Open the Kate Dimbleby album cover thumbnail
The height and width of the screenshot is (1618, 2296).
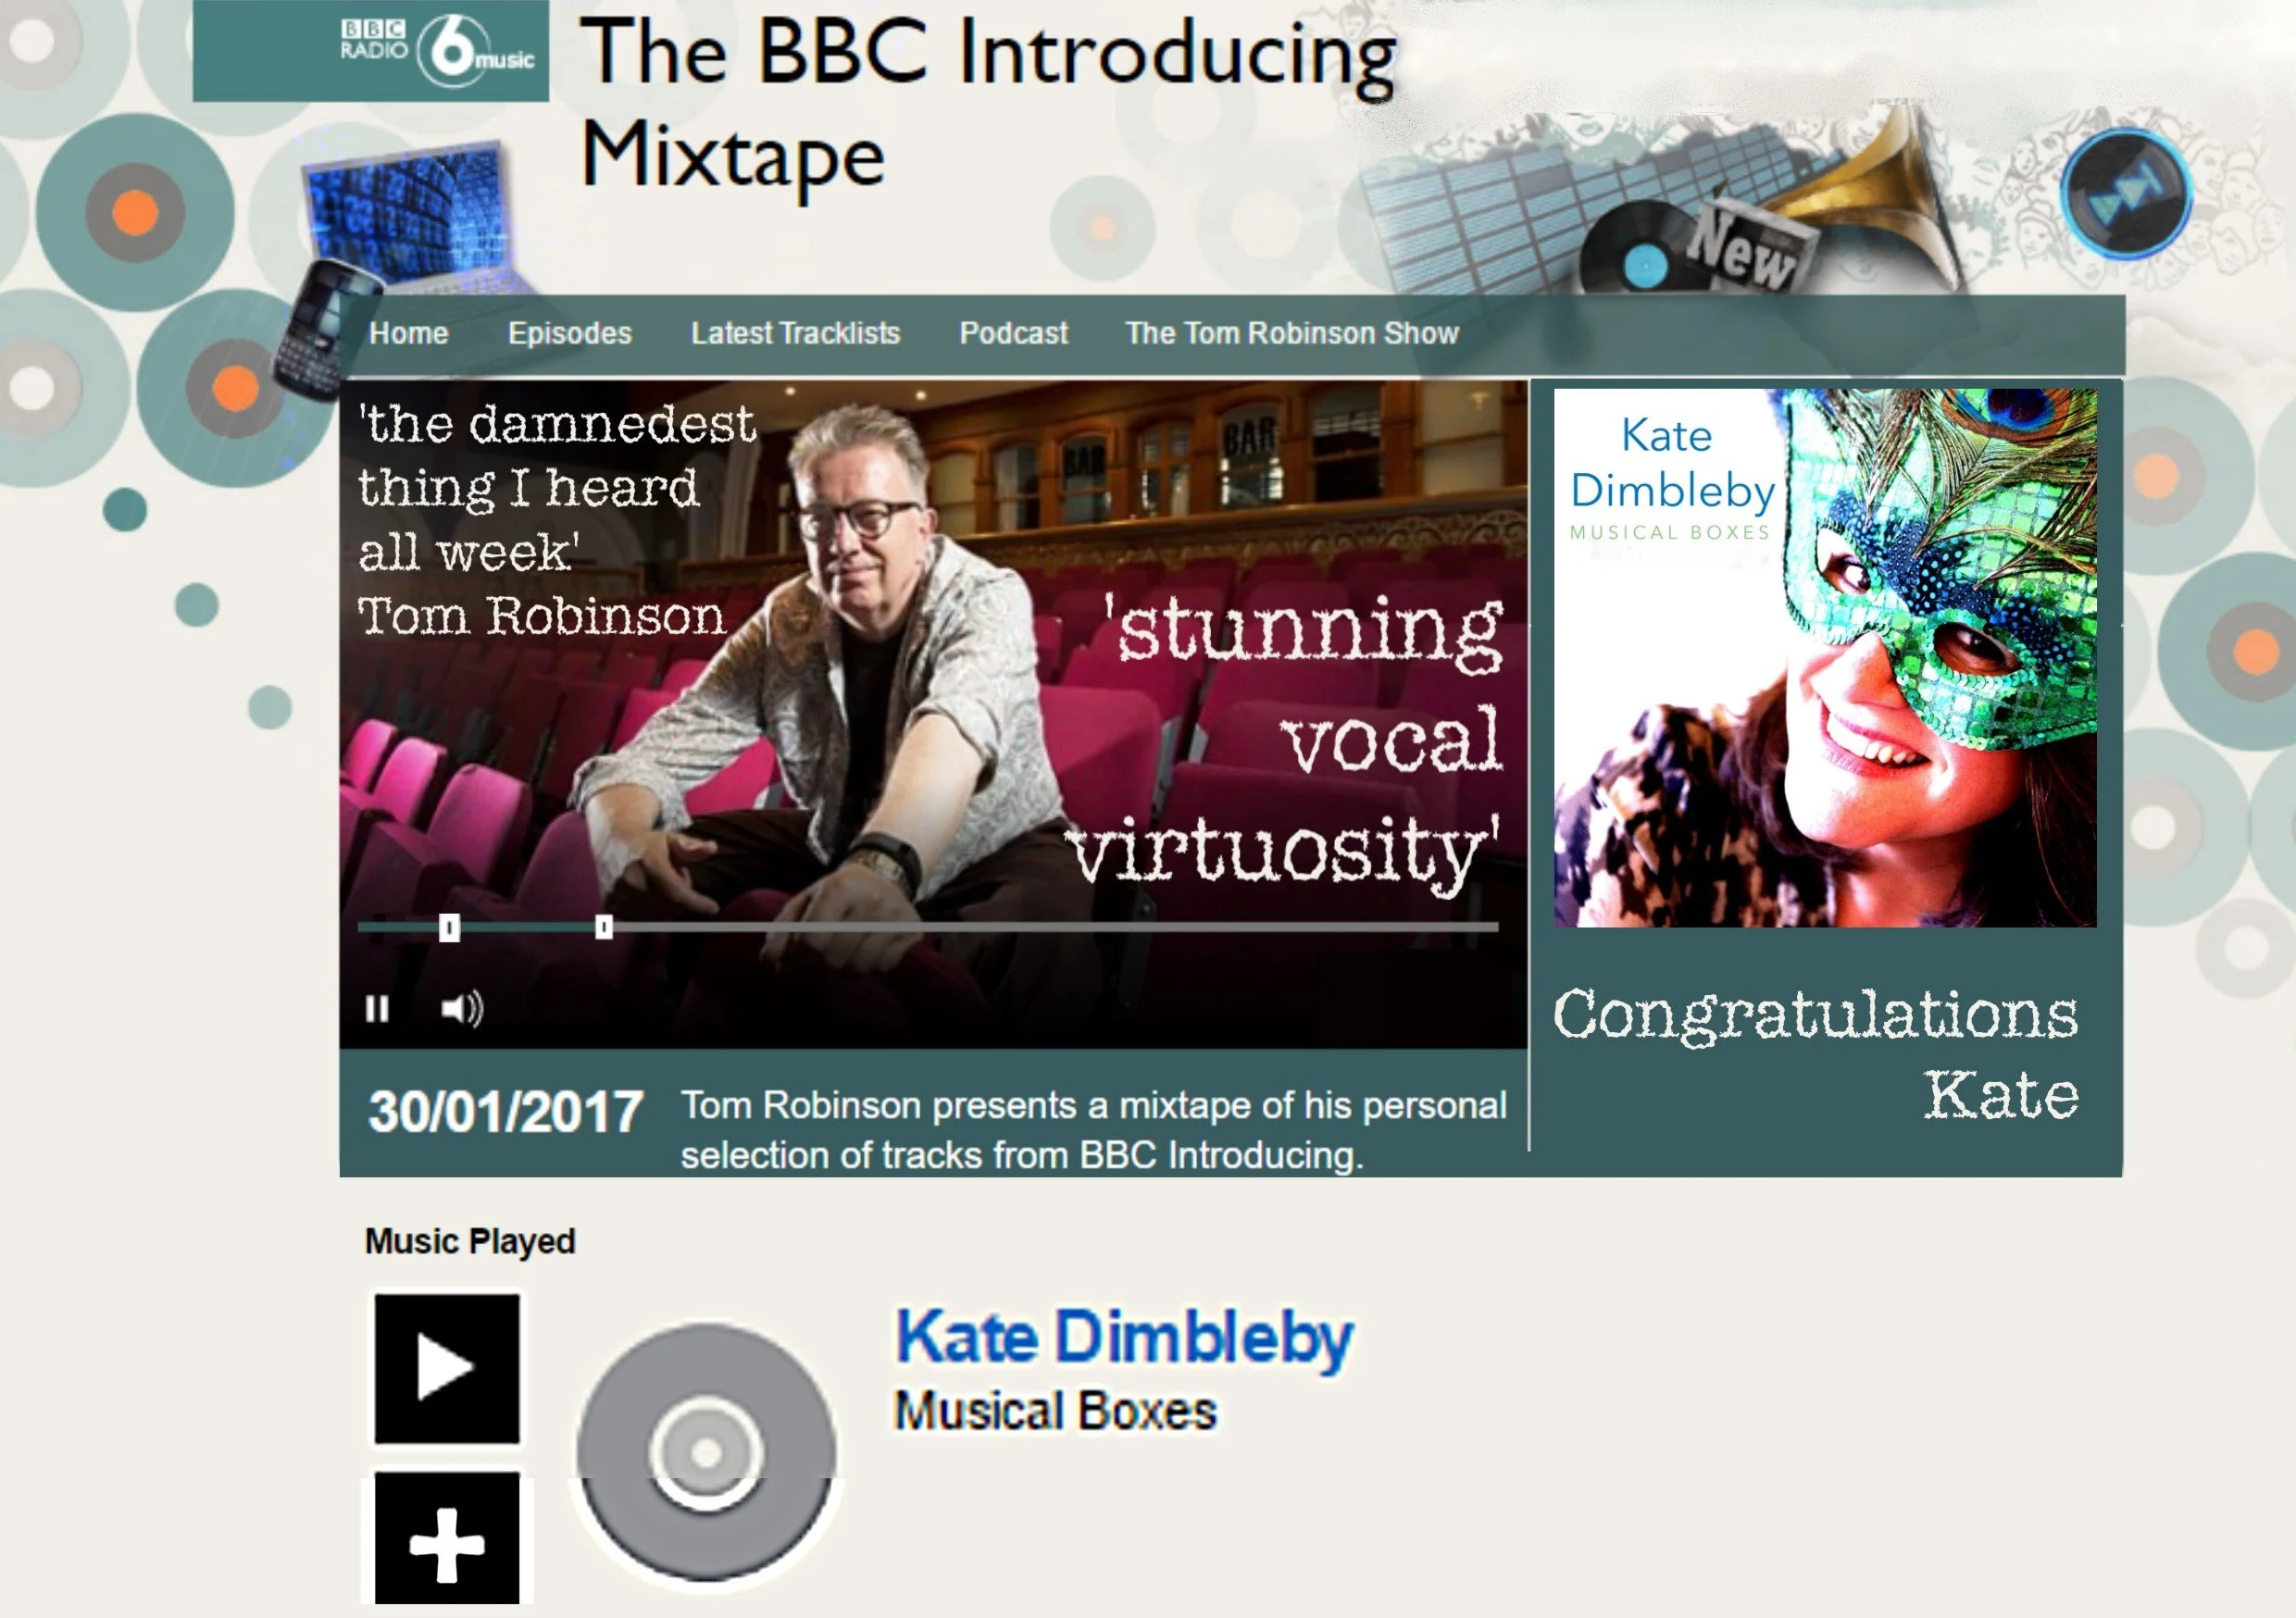pyautogui.click(x=1825, y=658)
